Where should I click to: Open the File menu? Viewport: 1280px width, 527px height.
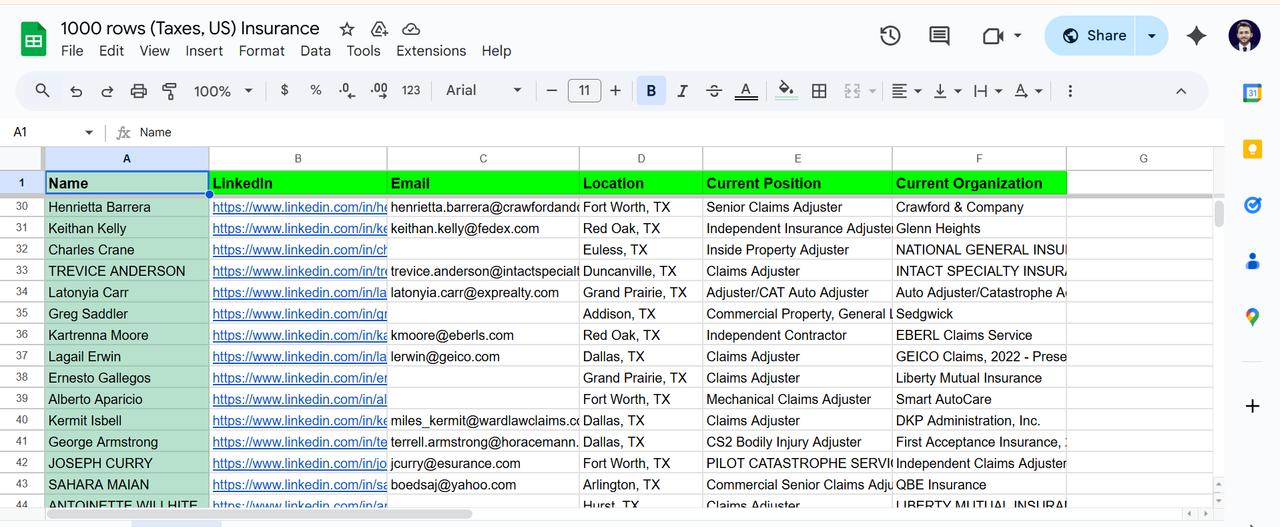point(72,51)
